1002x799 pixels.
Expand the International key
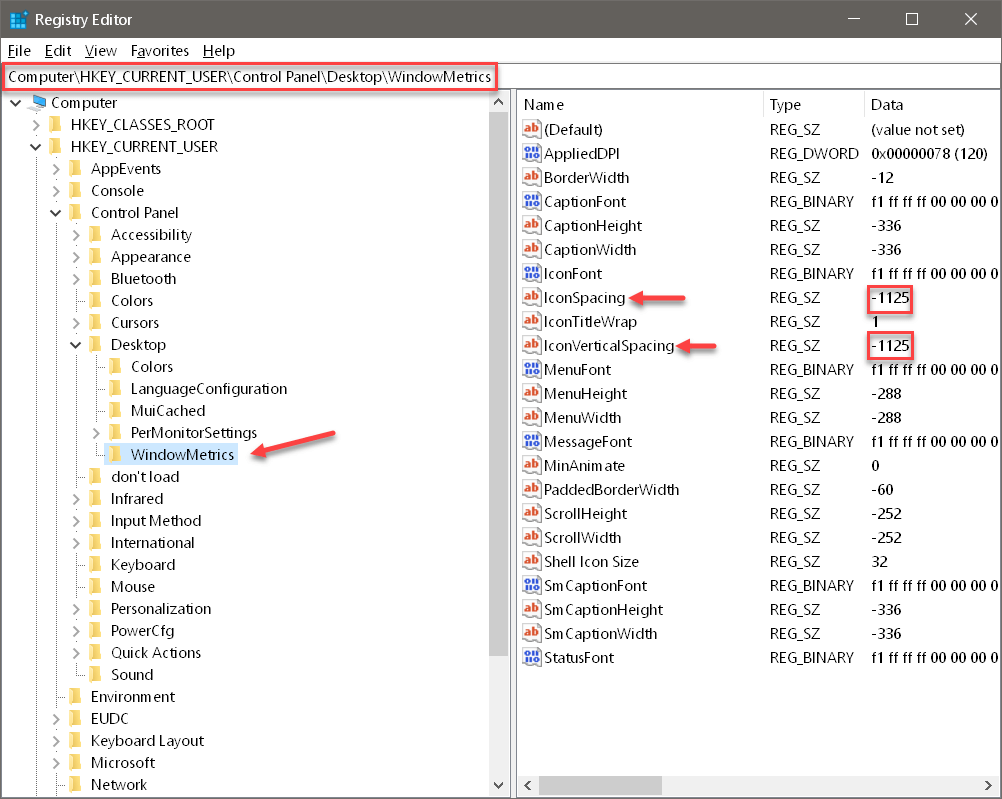(x=75, y=543)
